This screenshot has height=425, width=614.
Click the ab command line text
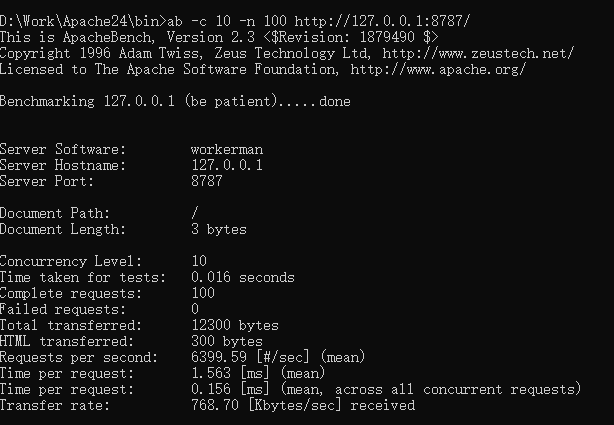[319, 21]
